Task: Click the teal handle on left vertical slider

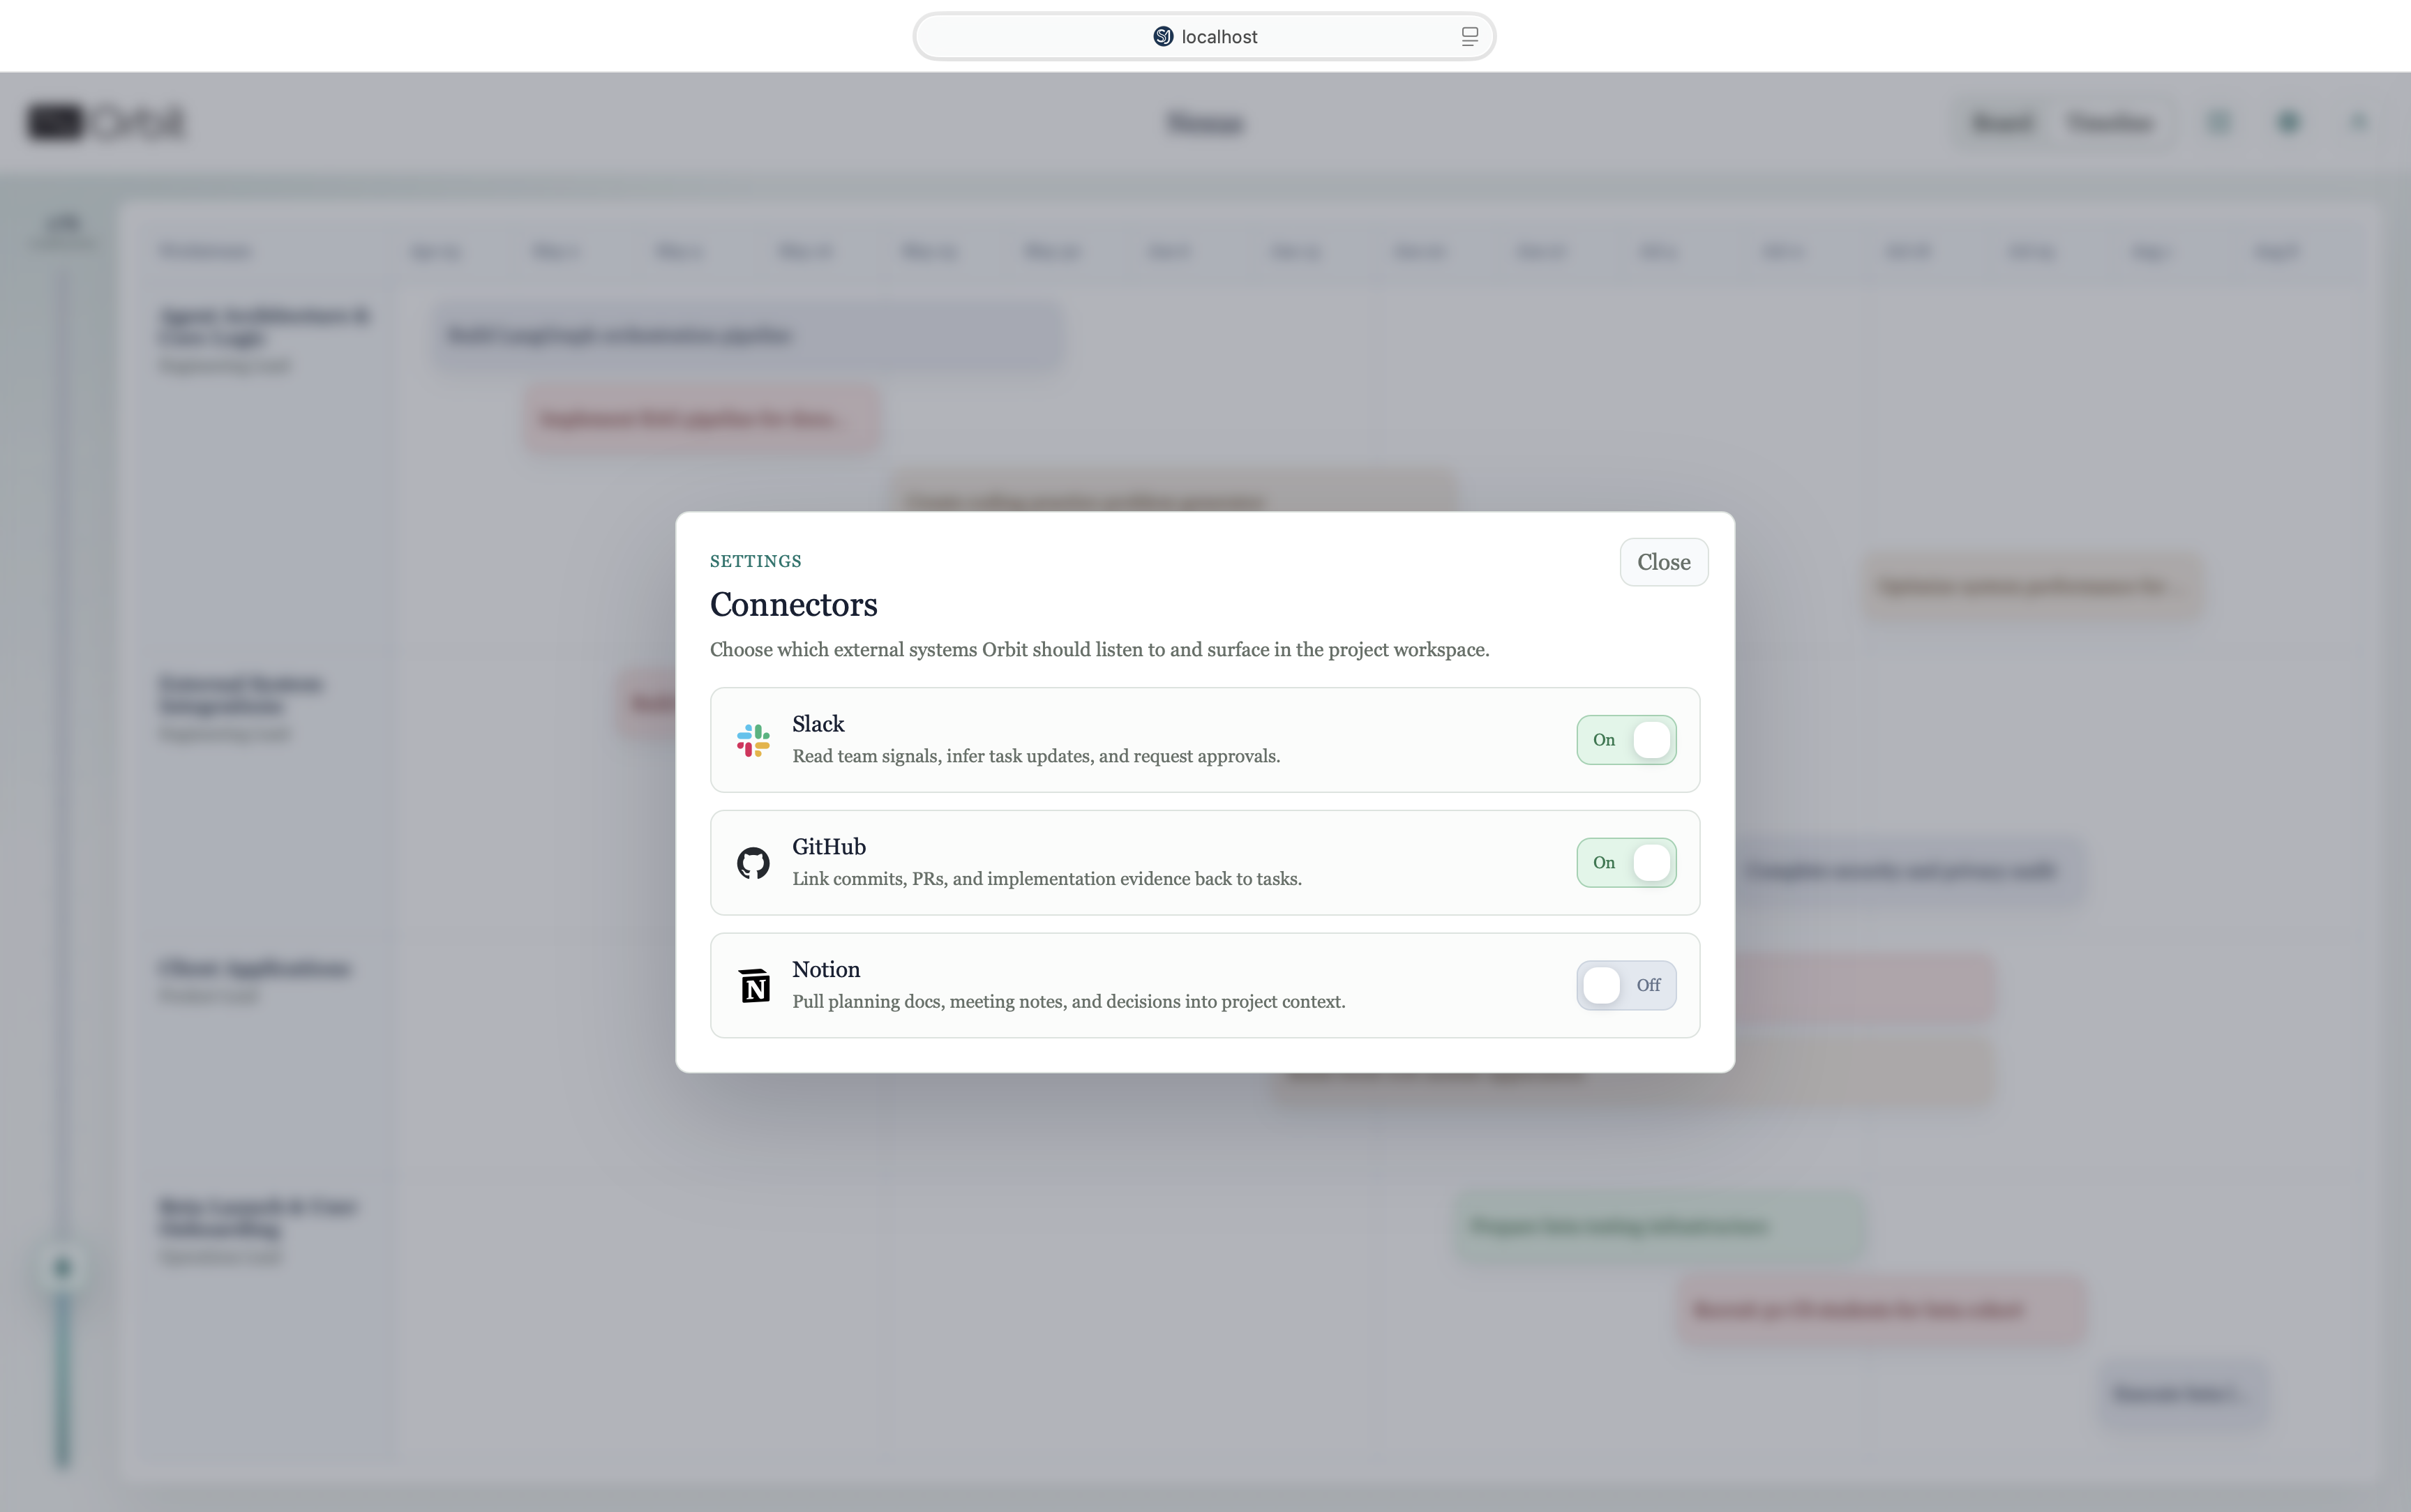Action: [x=63, y=1269]
